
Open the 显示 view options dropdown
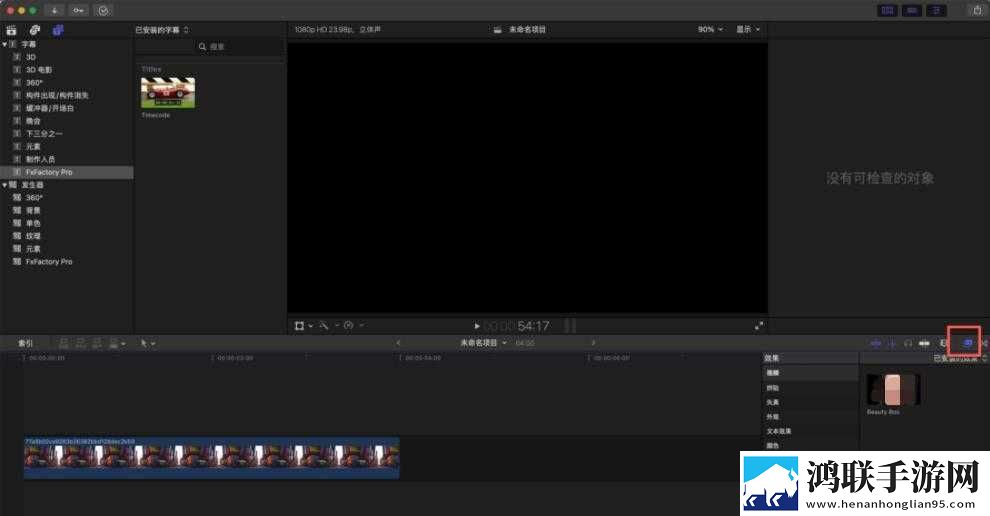749,29
